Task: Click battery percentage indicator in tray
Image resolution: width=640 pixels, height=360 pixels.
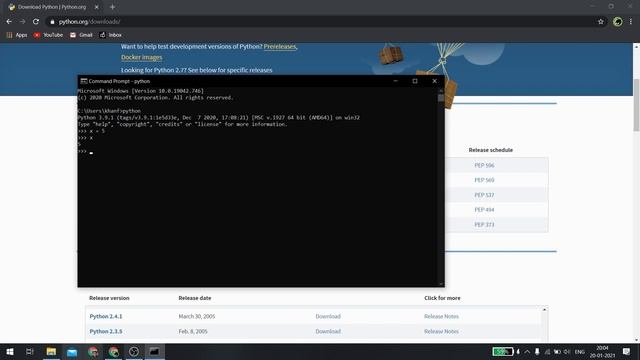Action: pos(502,351)
